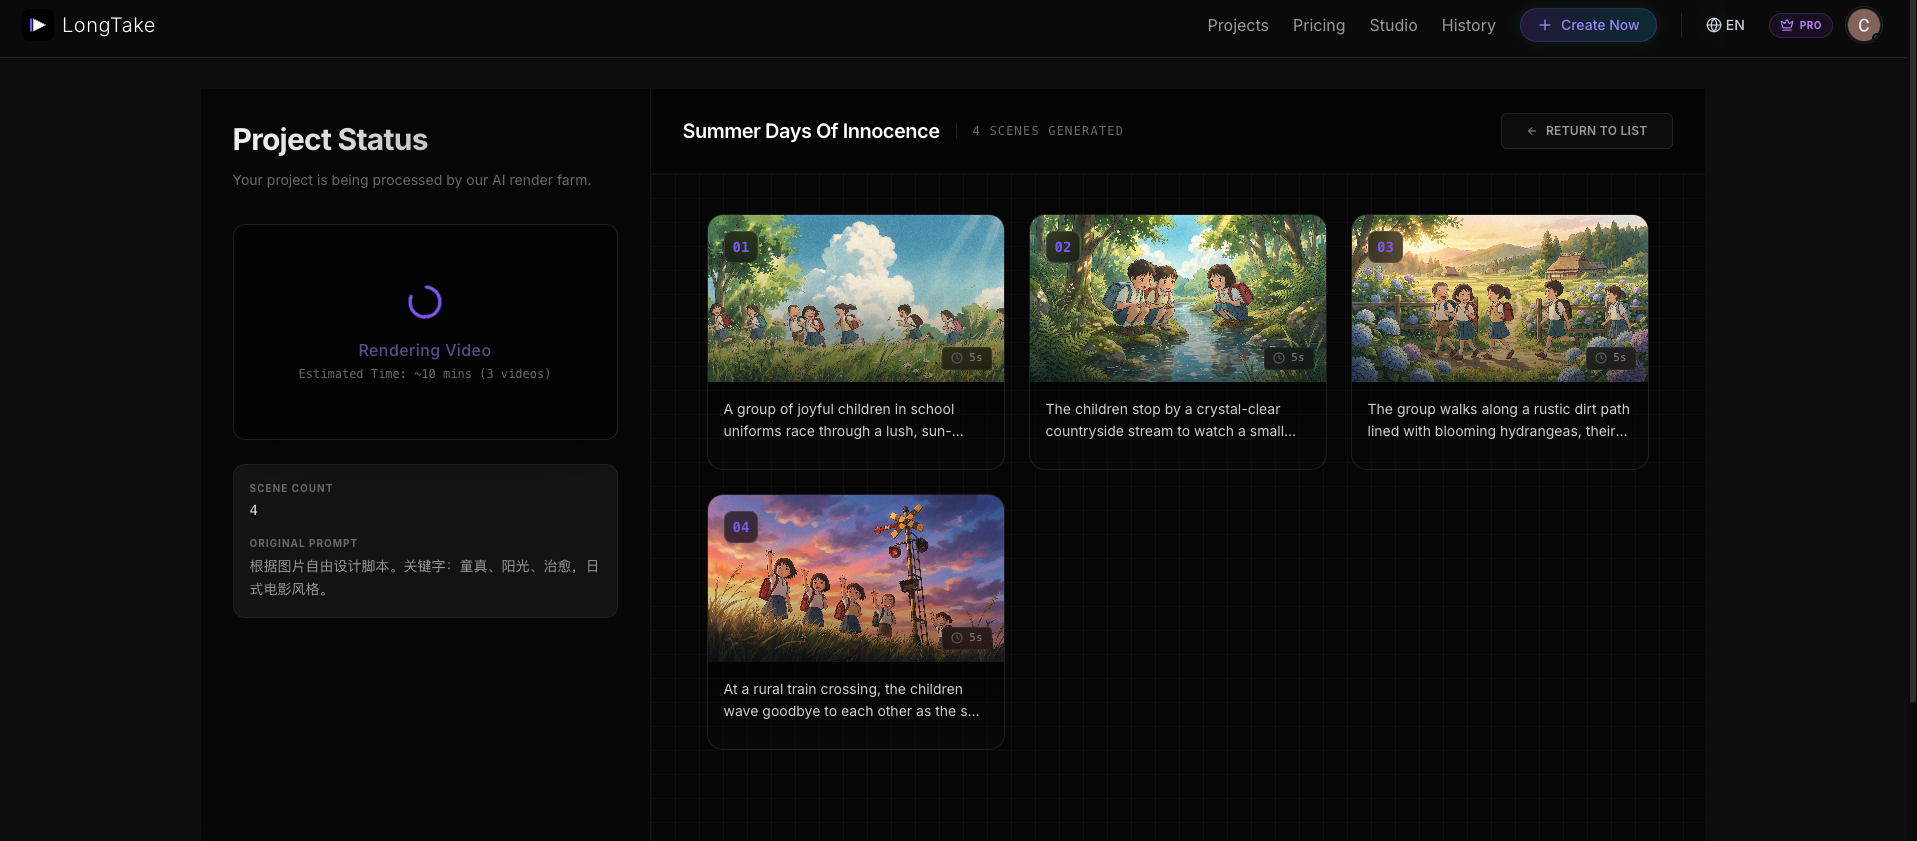This screenshot has height=841, width=1917.
Task: Click the PRO crown badge
Action: [x=1800, y=25]
